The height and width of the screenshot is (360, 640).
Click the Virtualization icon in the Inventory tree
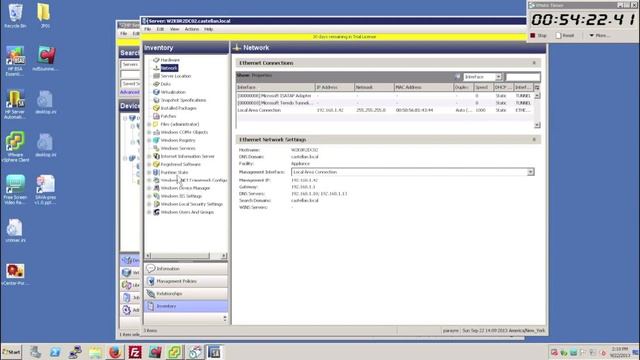click(x=156, y=92)
